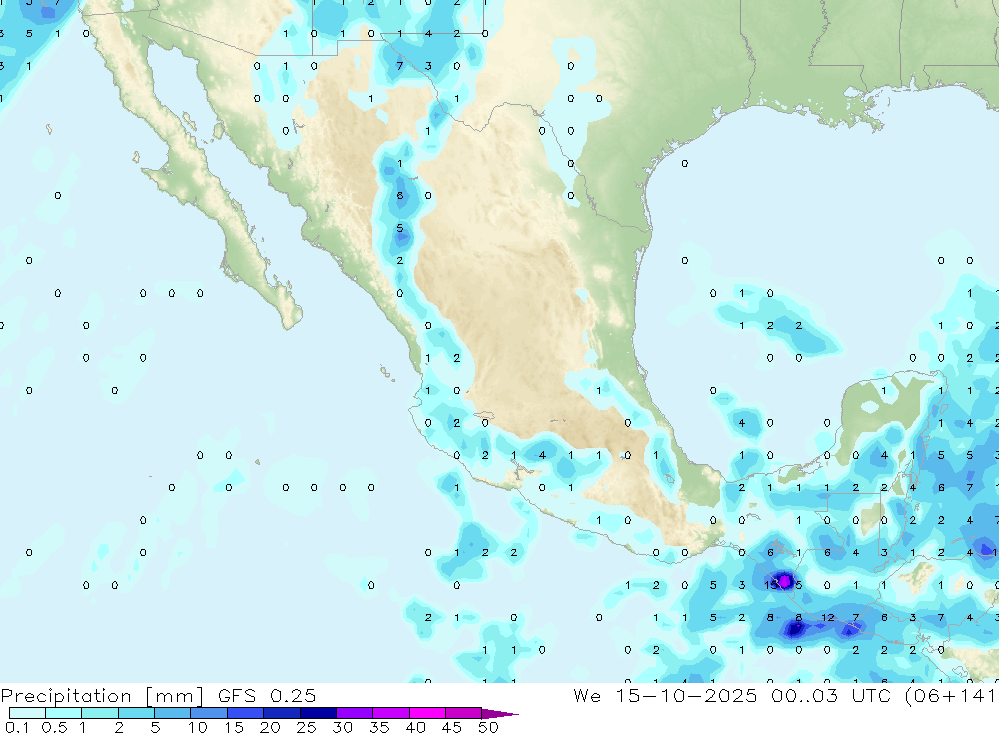Click the 0.5–1 mm legend color swatch
This screenshot has height=733, width=1000.
(64, 713)
